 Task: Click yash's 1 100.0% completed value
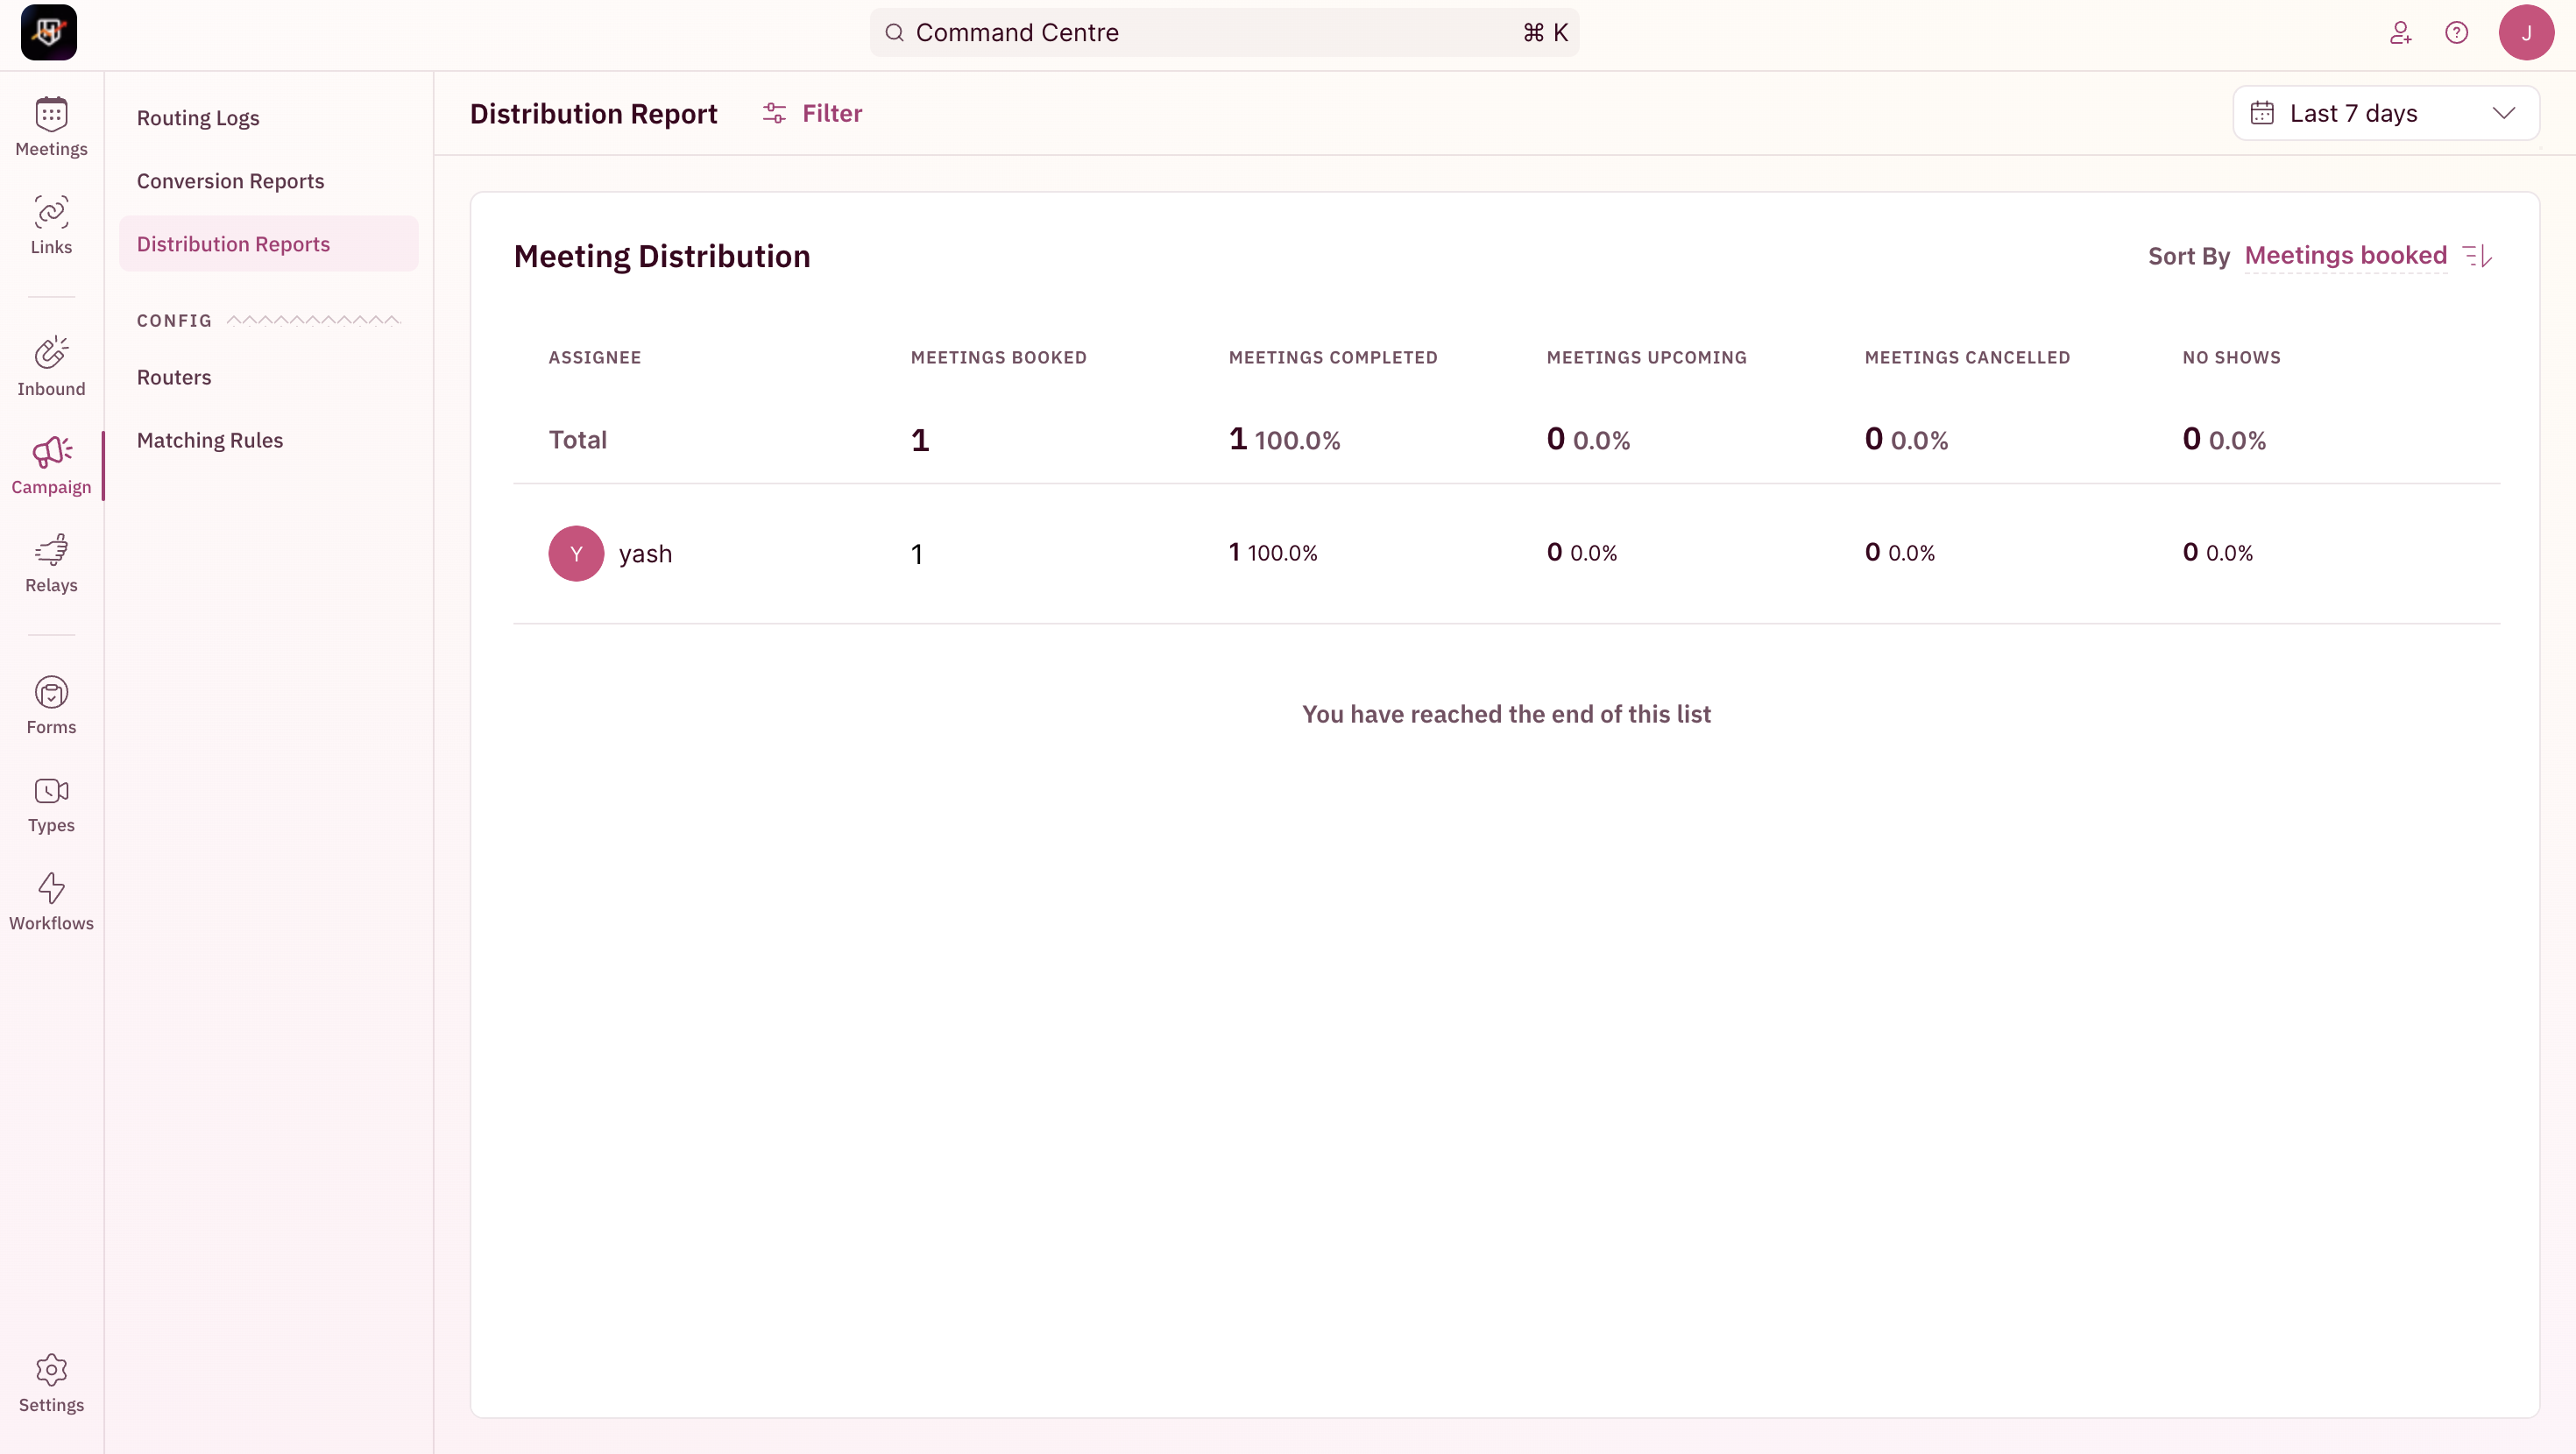(x=1273, y=553)
